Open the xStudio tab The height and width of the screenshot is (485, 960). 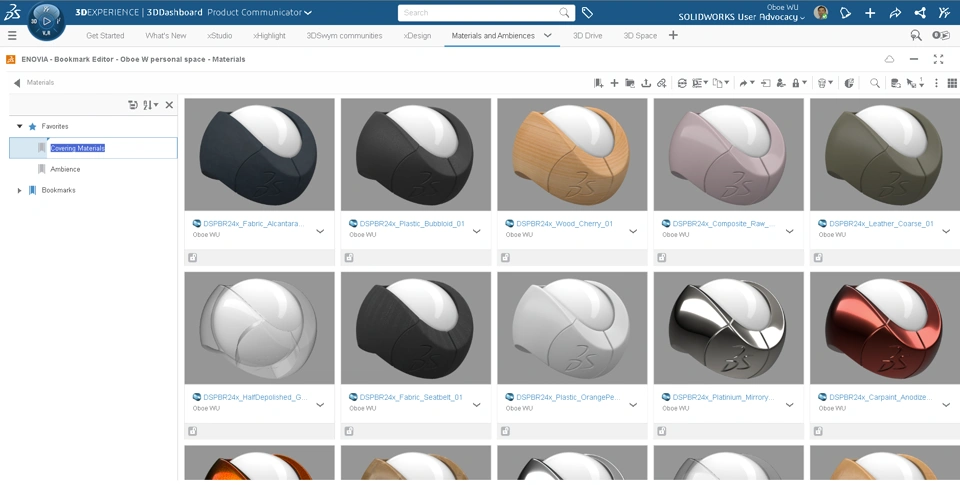click(220, 36)
